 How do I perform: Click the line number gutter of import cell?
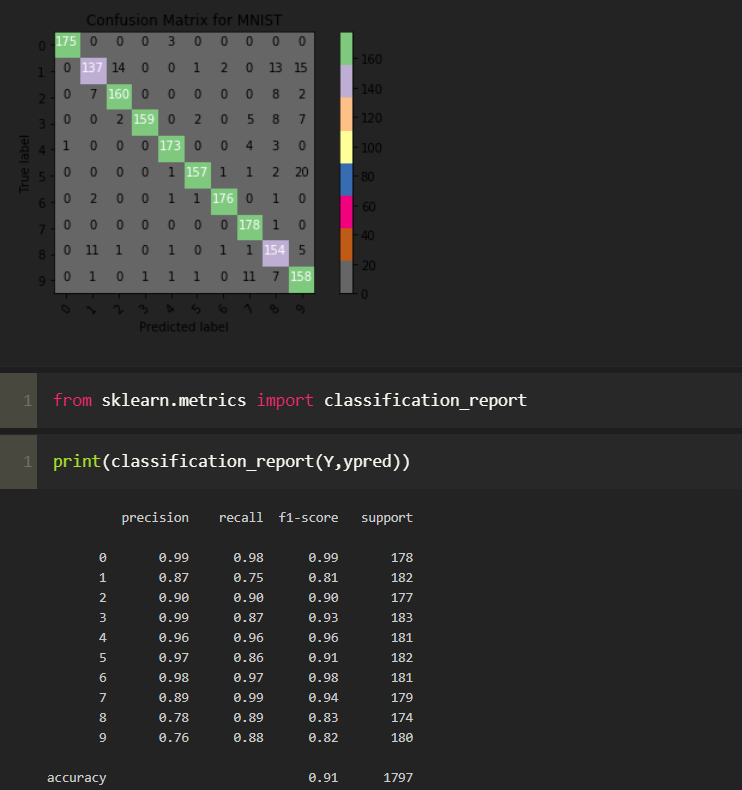[19, 401]
